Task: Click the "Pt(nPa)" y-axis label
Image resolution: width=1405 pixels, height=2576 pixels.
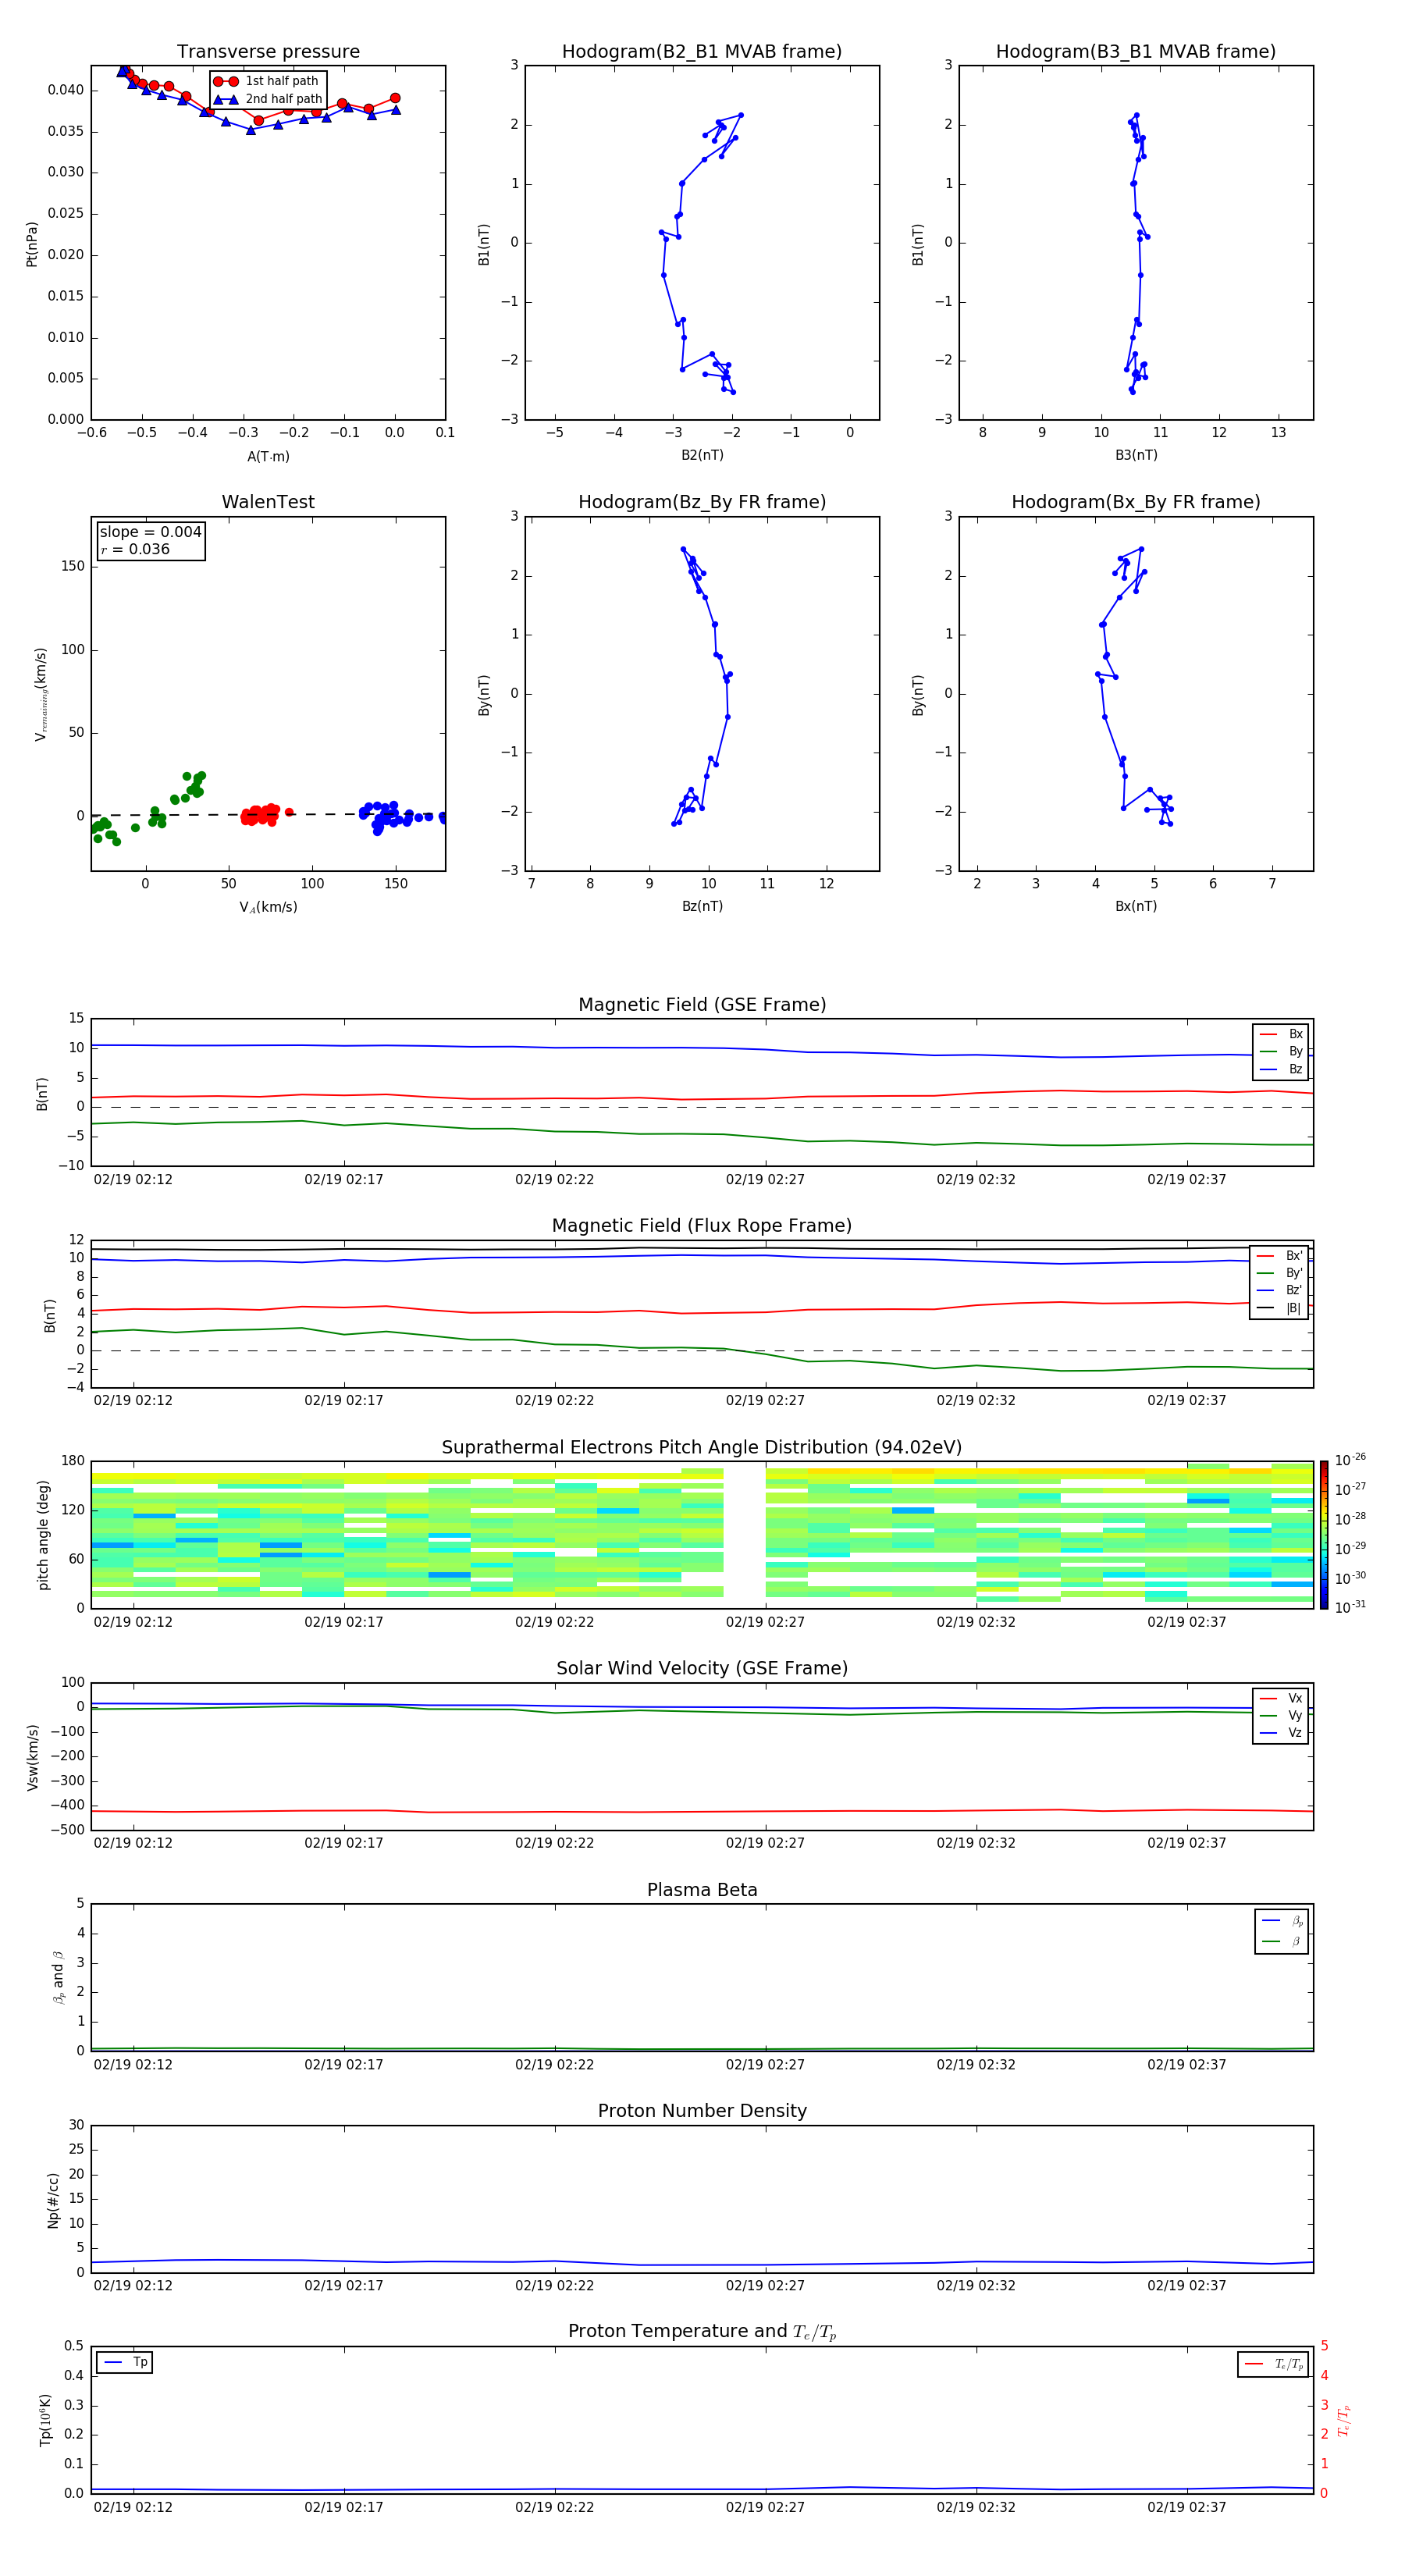Action: click(x=32, y=244)
